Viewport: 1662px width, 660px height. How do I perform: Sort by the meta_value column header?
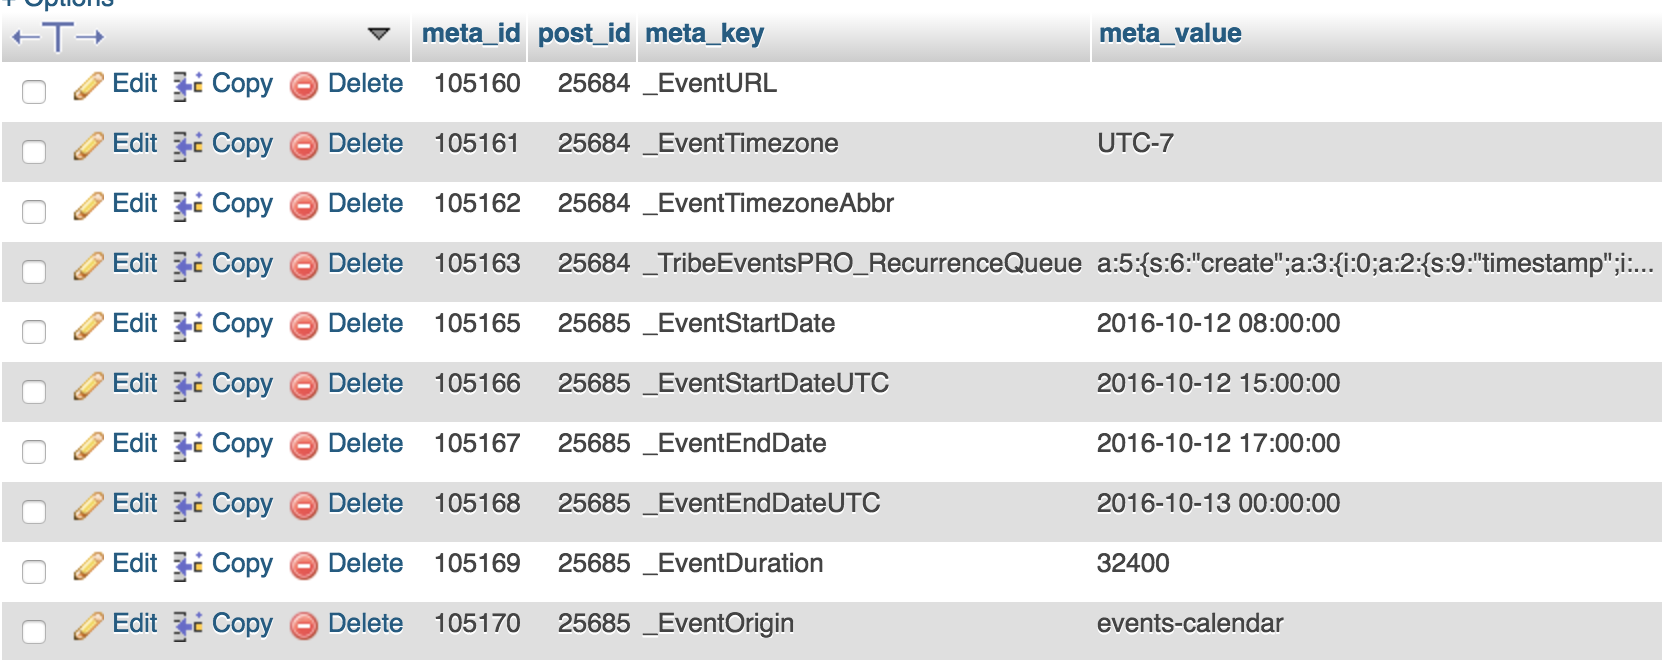pyautogui.click(x=1169, y=33)
